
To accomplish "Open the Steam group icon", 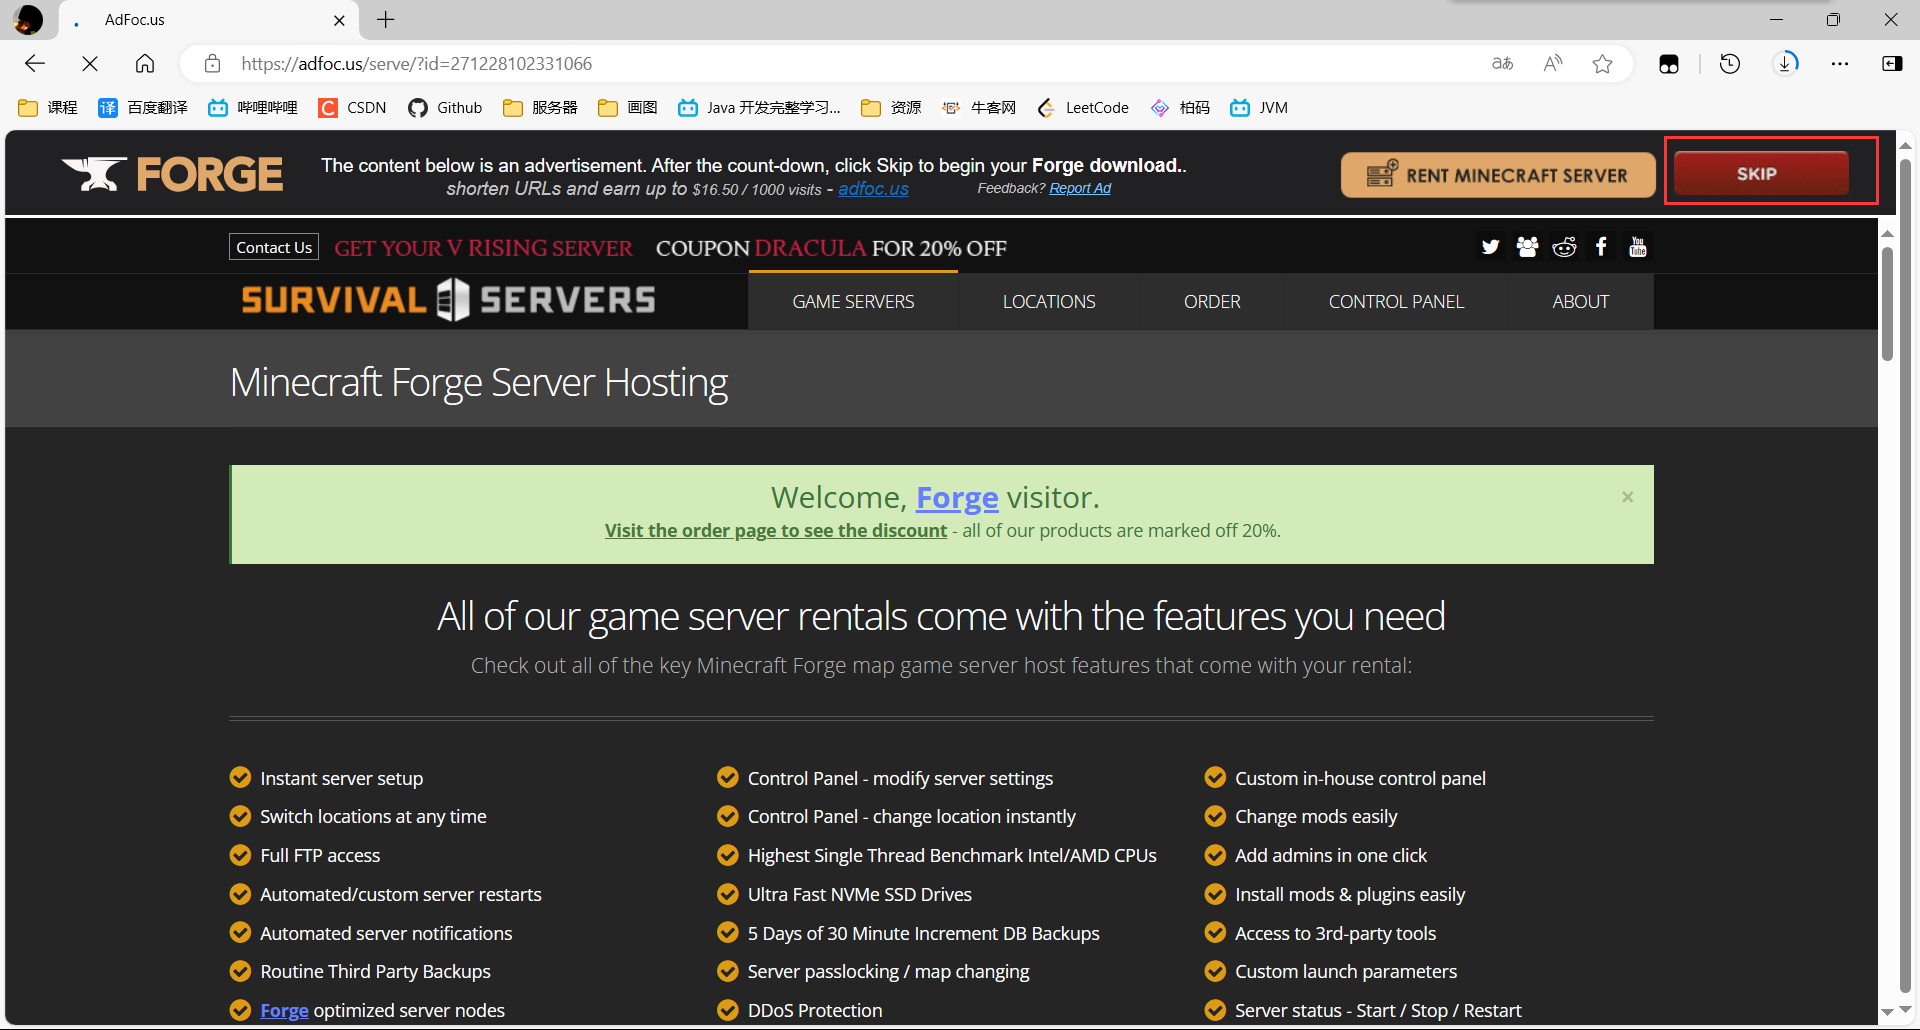I will point(1527,247).
